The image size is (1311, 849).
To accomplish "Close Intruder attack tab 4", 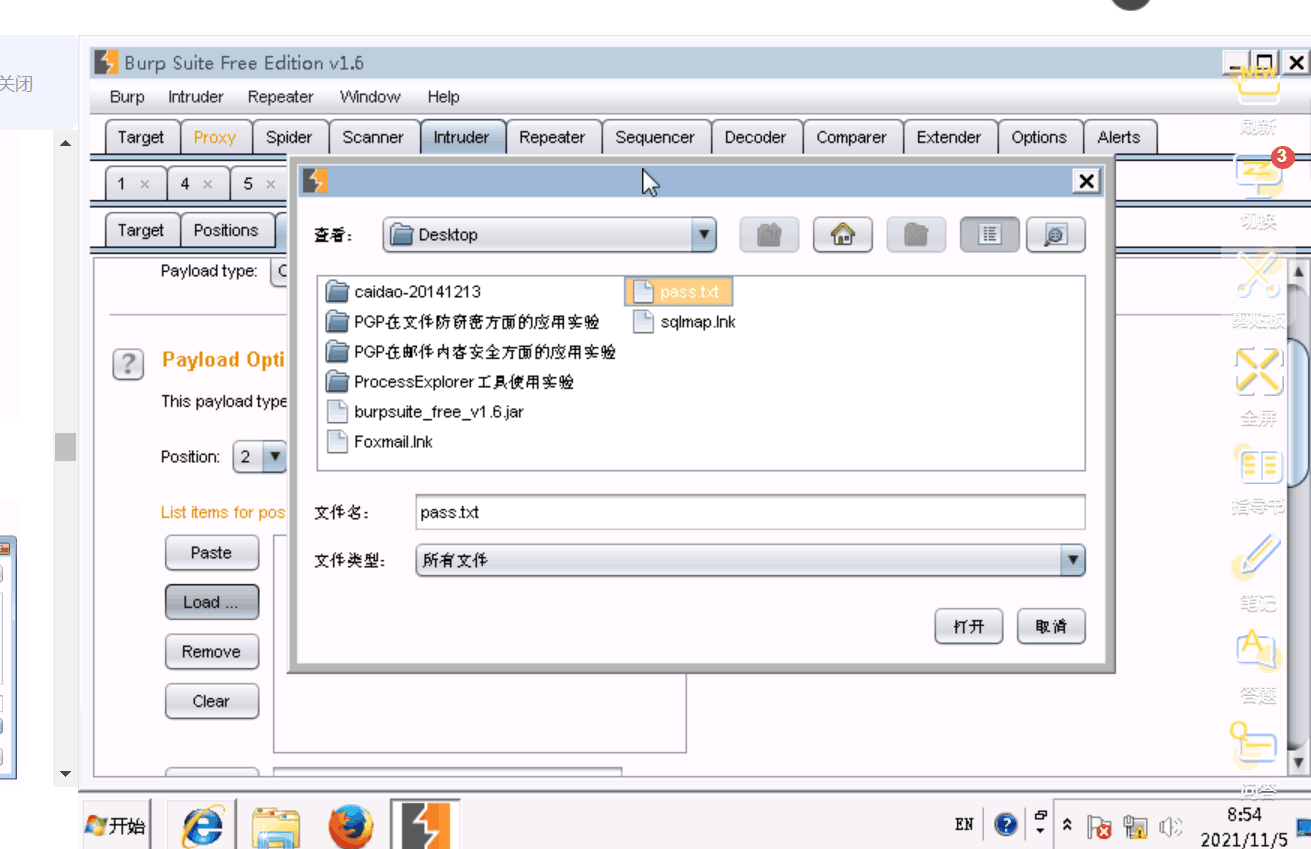I will pyautogui.click(x=208, y=184).
